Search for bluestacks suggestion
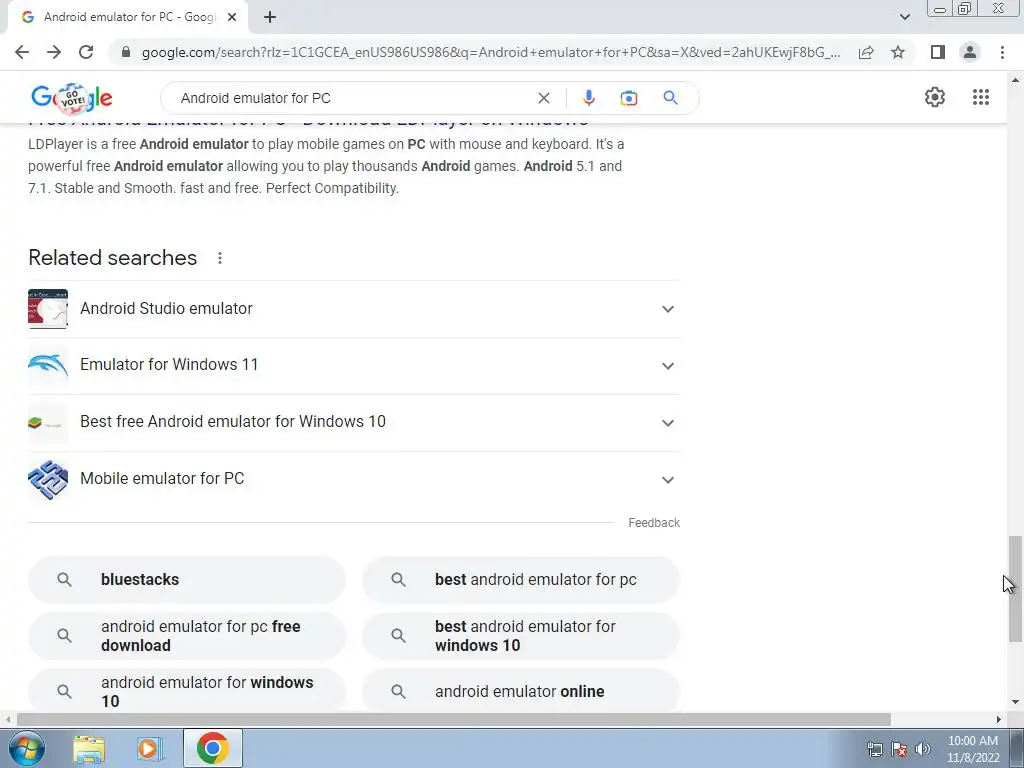 coord(187,579)
